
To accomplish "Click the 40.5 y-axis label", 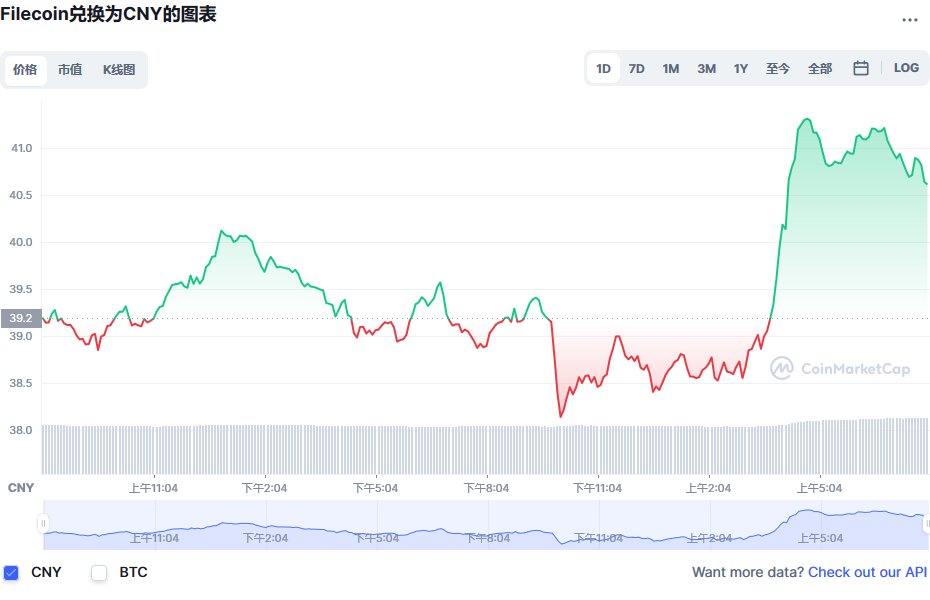I will click(21, 195).
